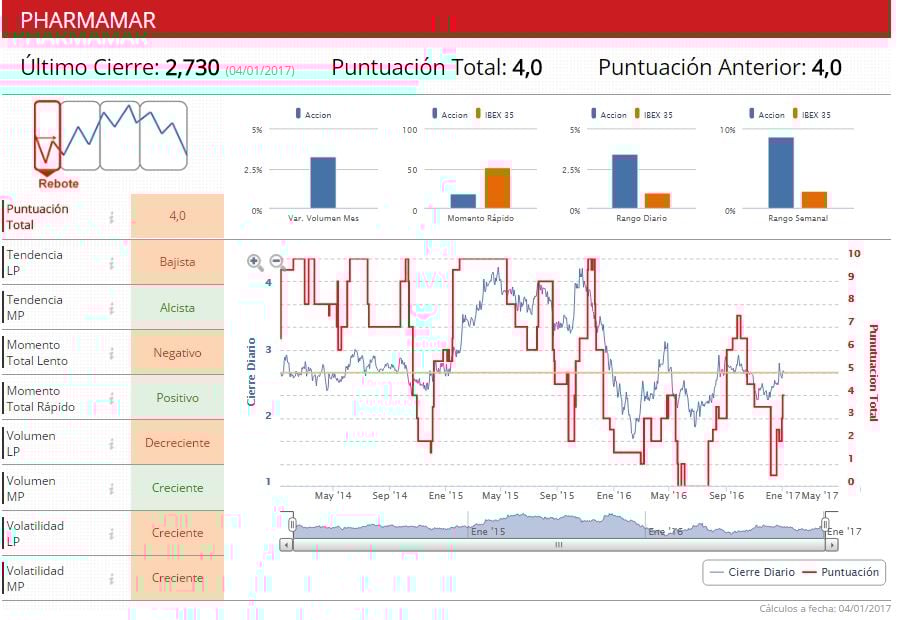The height and width of the screenshot is (620, 897).
Task: Click the Creciente value for Volatilidad MP
Action: [177, 578]
